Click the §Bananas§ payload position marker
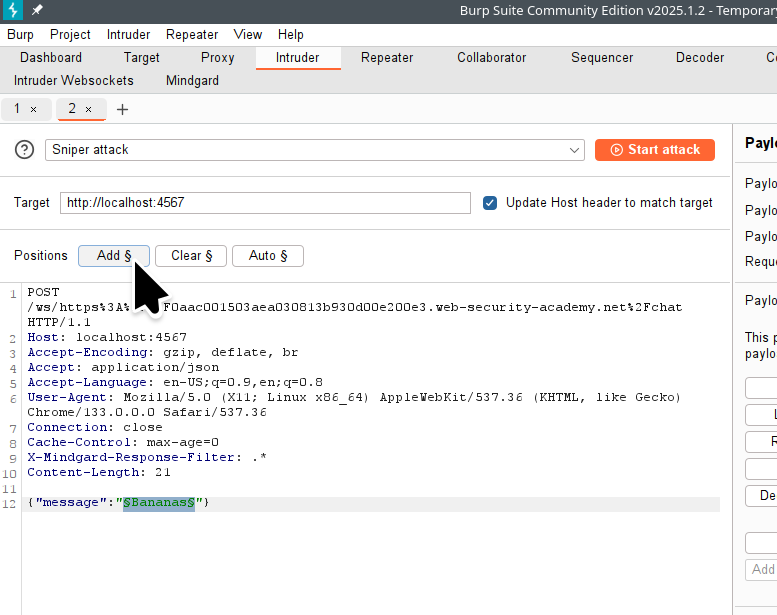Viewport: 777px width, 615px height. pos(159,503)
